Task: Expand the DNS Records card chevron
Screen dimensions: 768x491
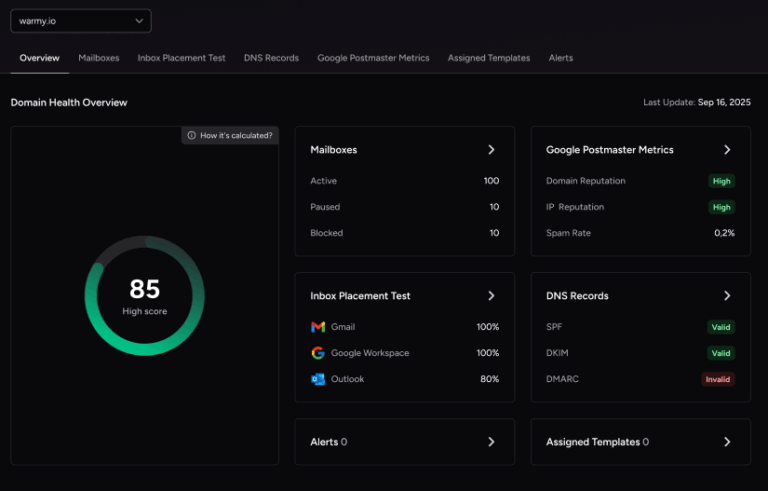Action: point(727,295)
